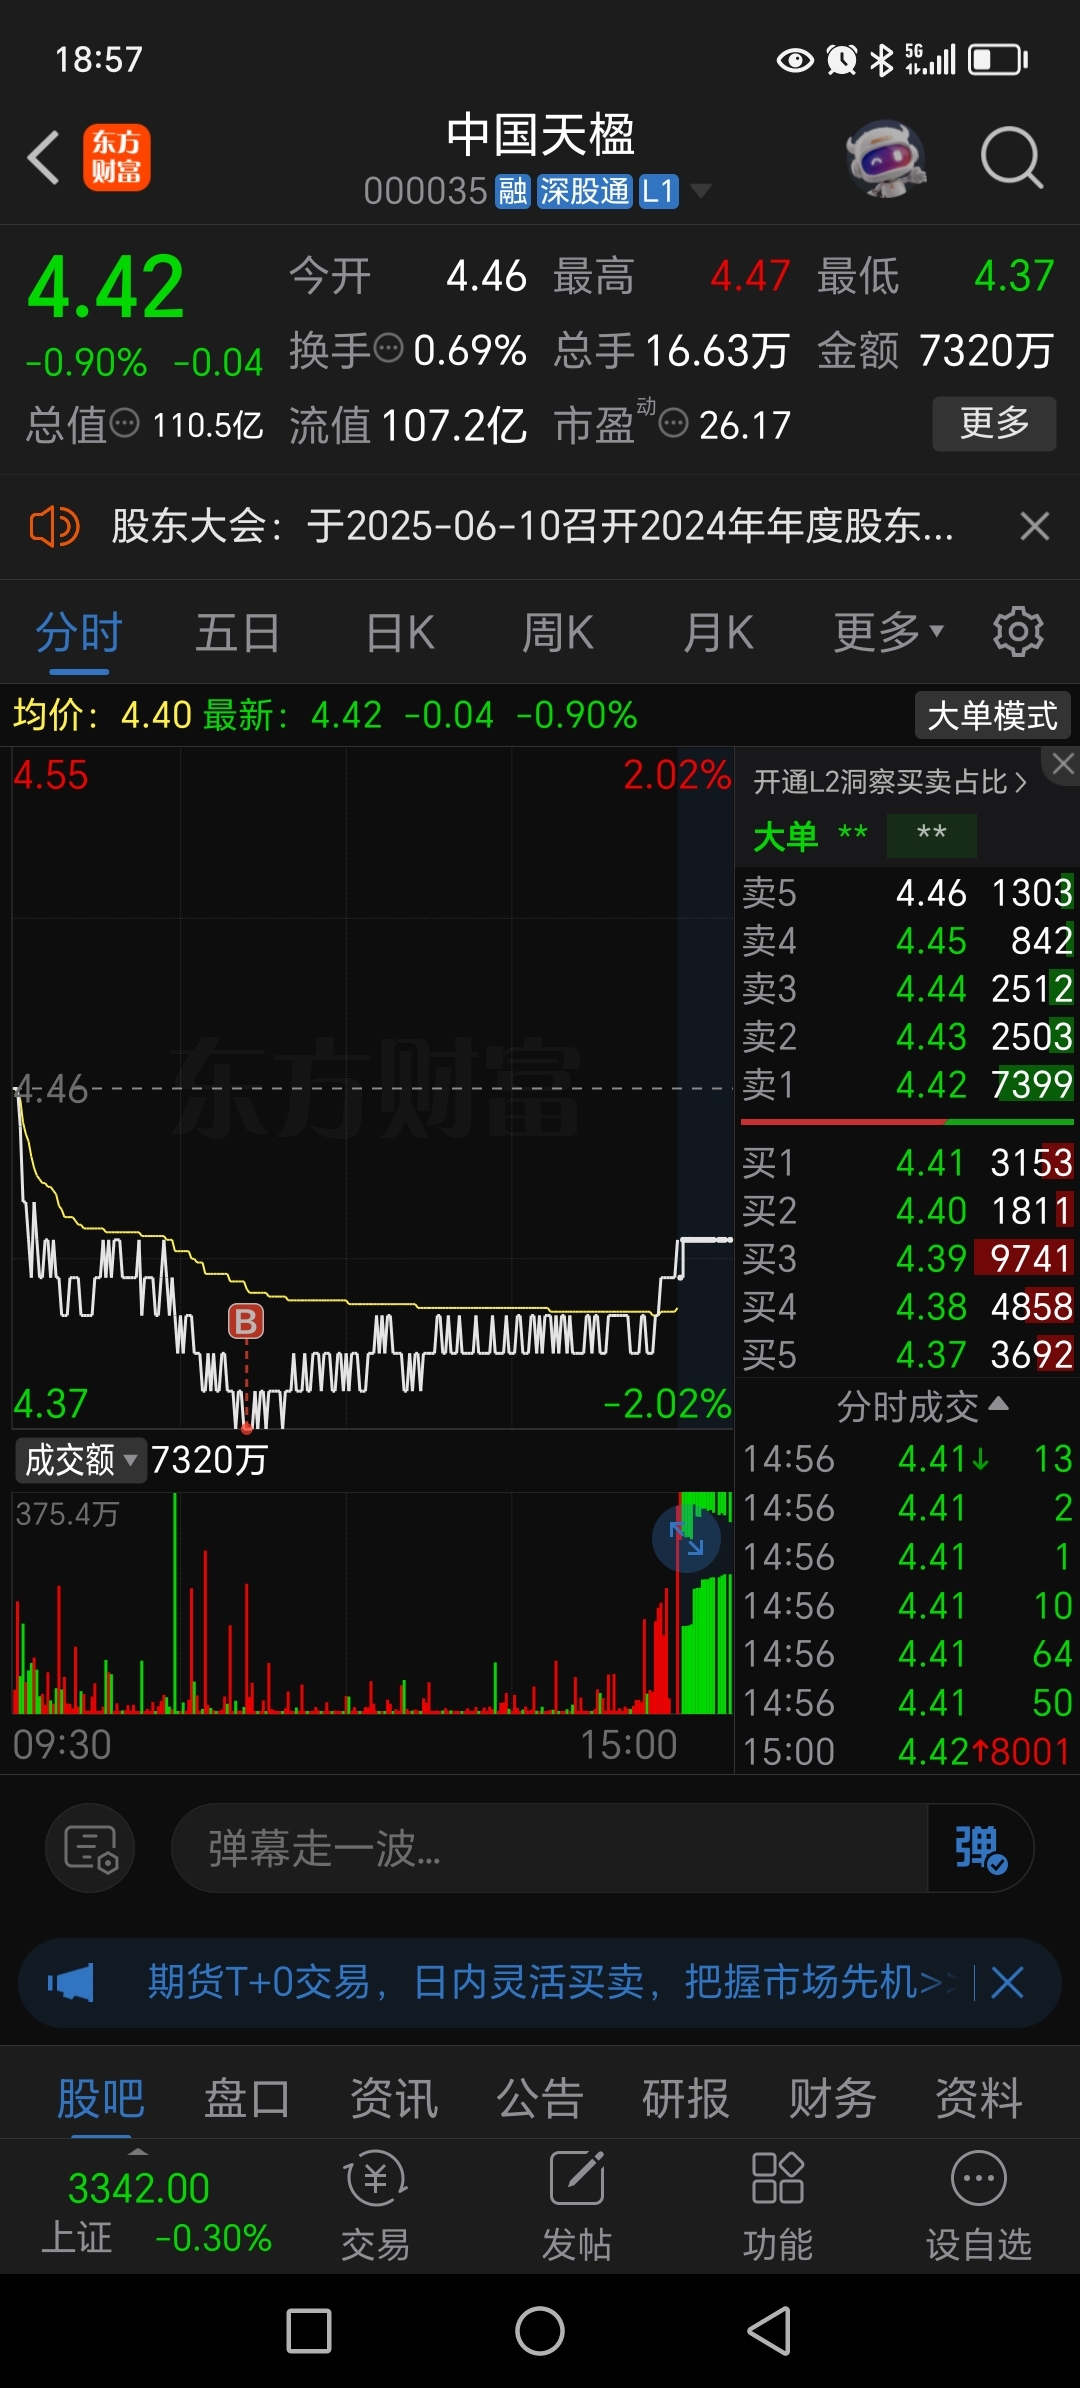The image size is (1080, 2388).
Task: Tap the 大单 label
Action: tap(785, 836)
